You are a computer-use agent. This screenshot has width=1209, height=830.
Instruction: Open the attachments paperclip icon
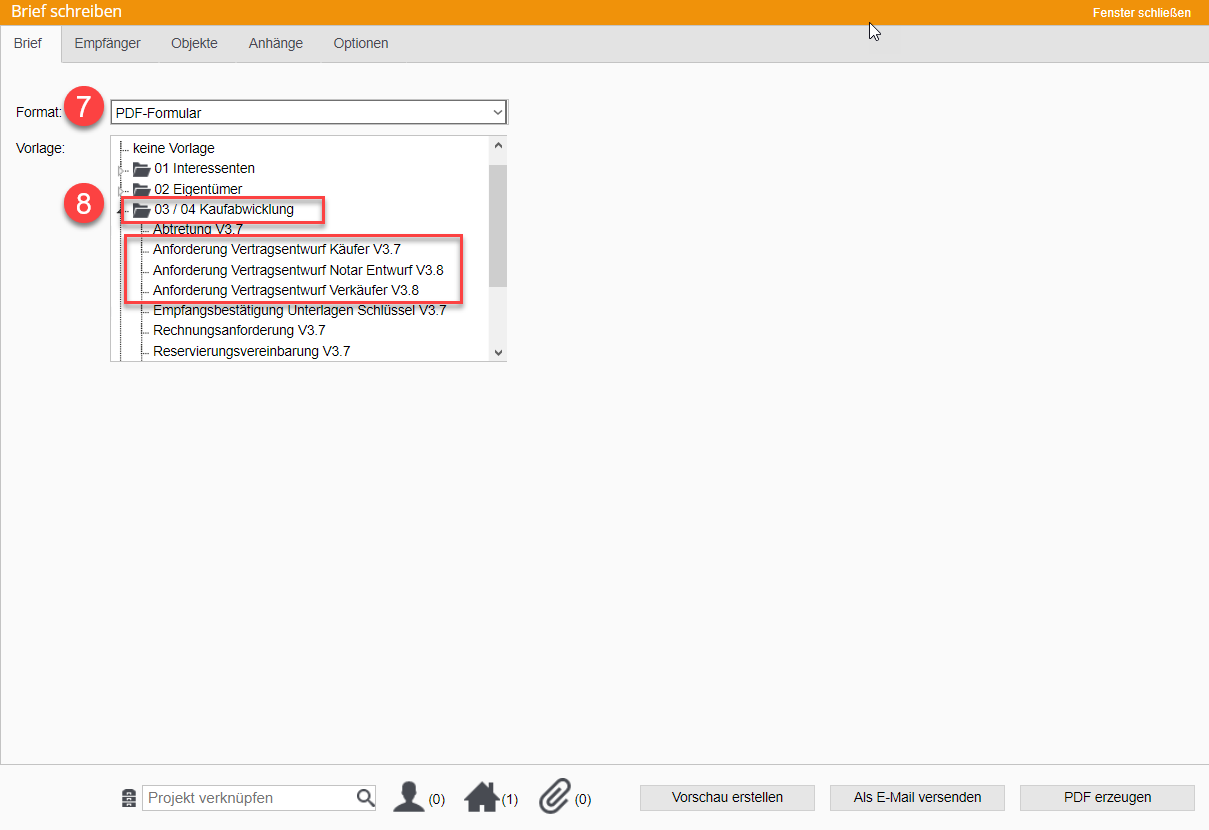pos(554,797)
